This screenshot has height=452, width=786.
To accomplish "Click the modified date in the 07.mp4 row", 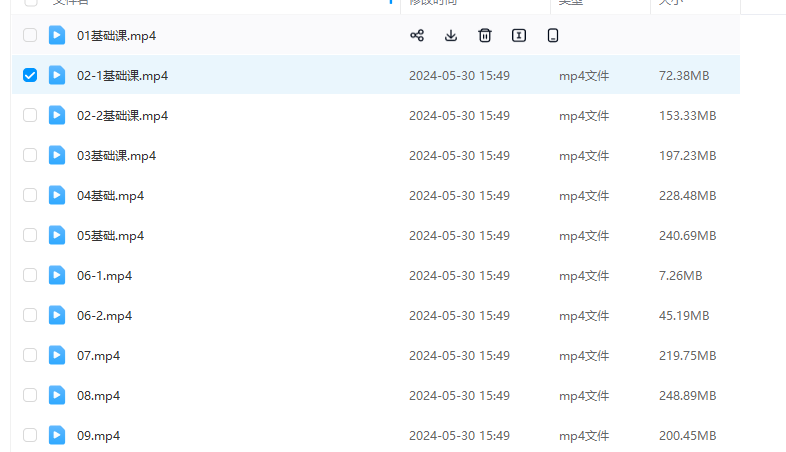I will [459, 356].
